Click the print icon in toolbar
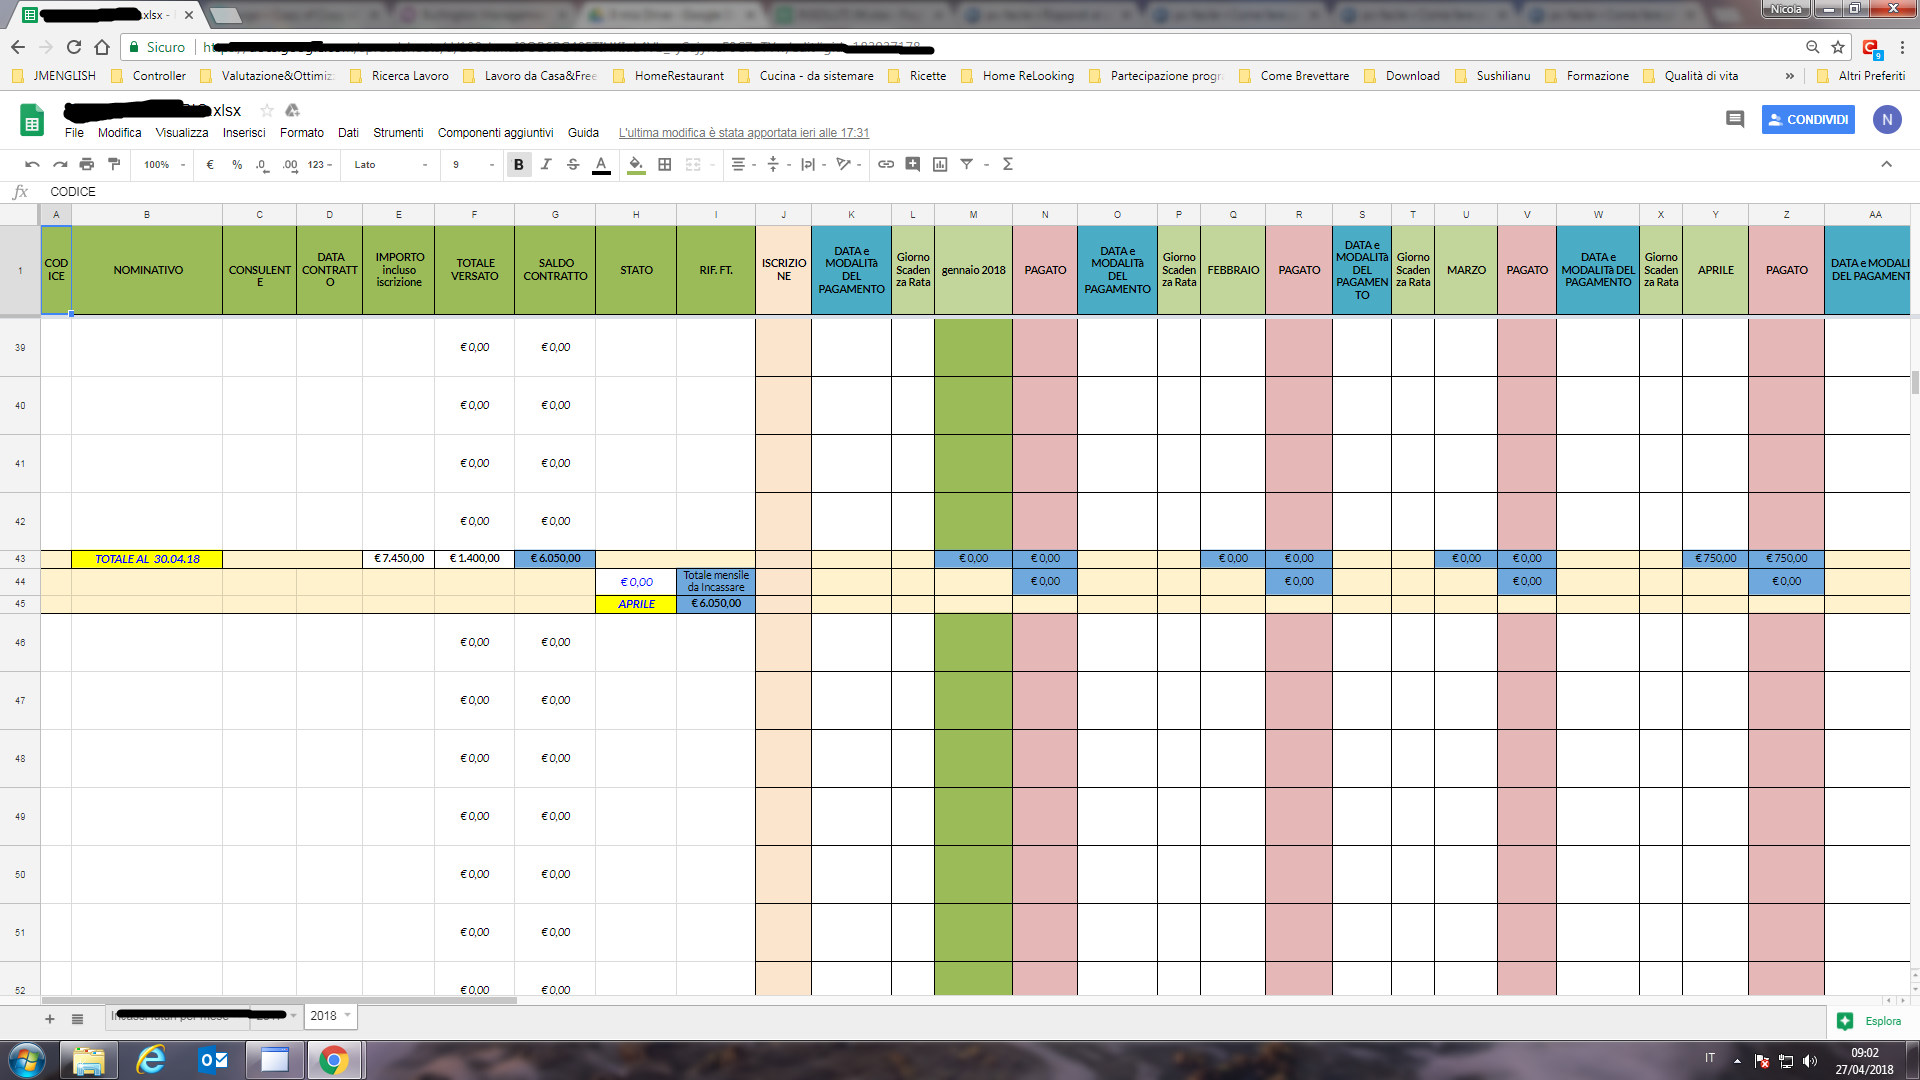The width and height of the screenshot is (1920, 1080). click(87, 164)
